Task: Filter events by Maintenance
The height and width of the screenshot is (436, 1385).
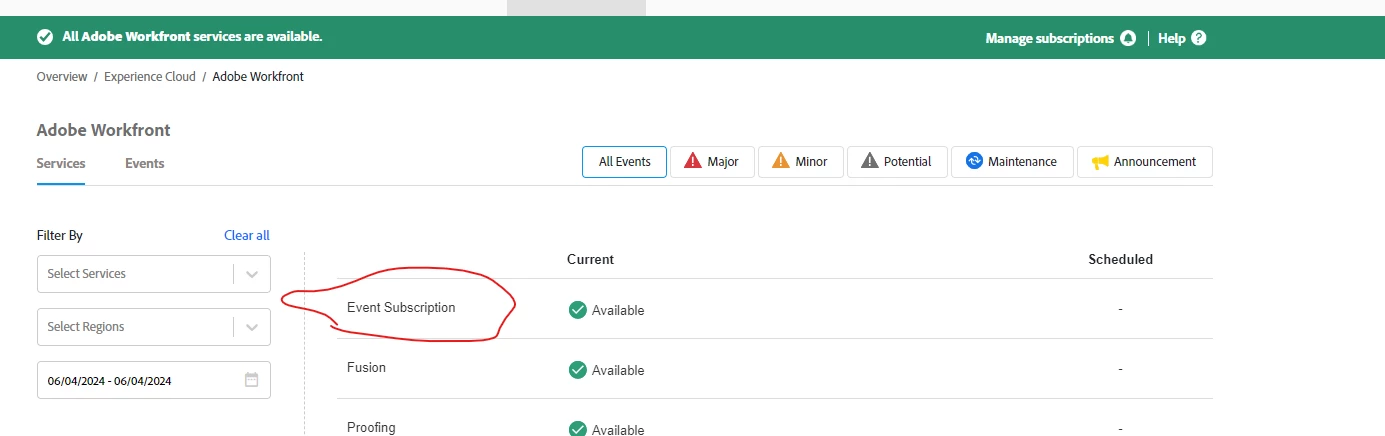Action: pos(1012,162)
